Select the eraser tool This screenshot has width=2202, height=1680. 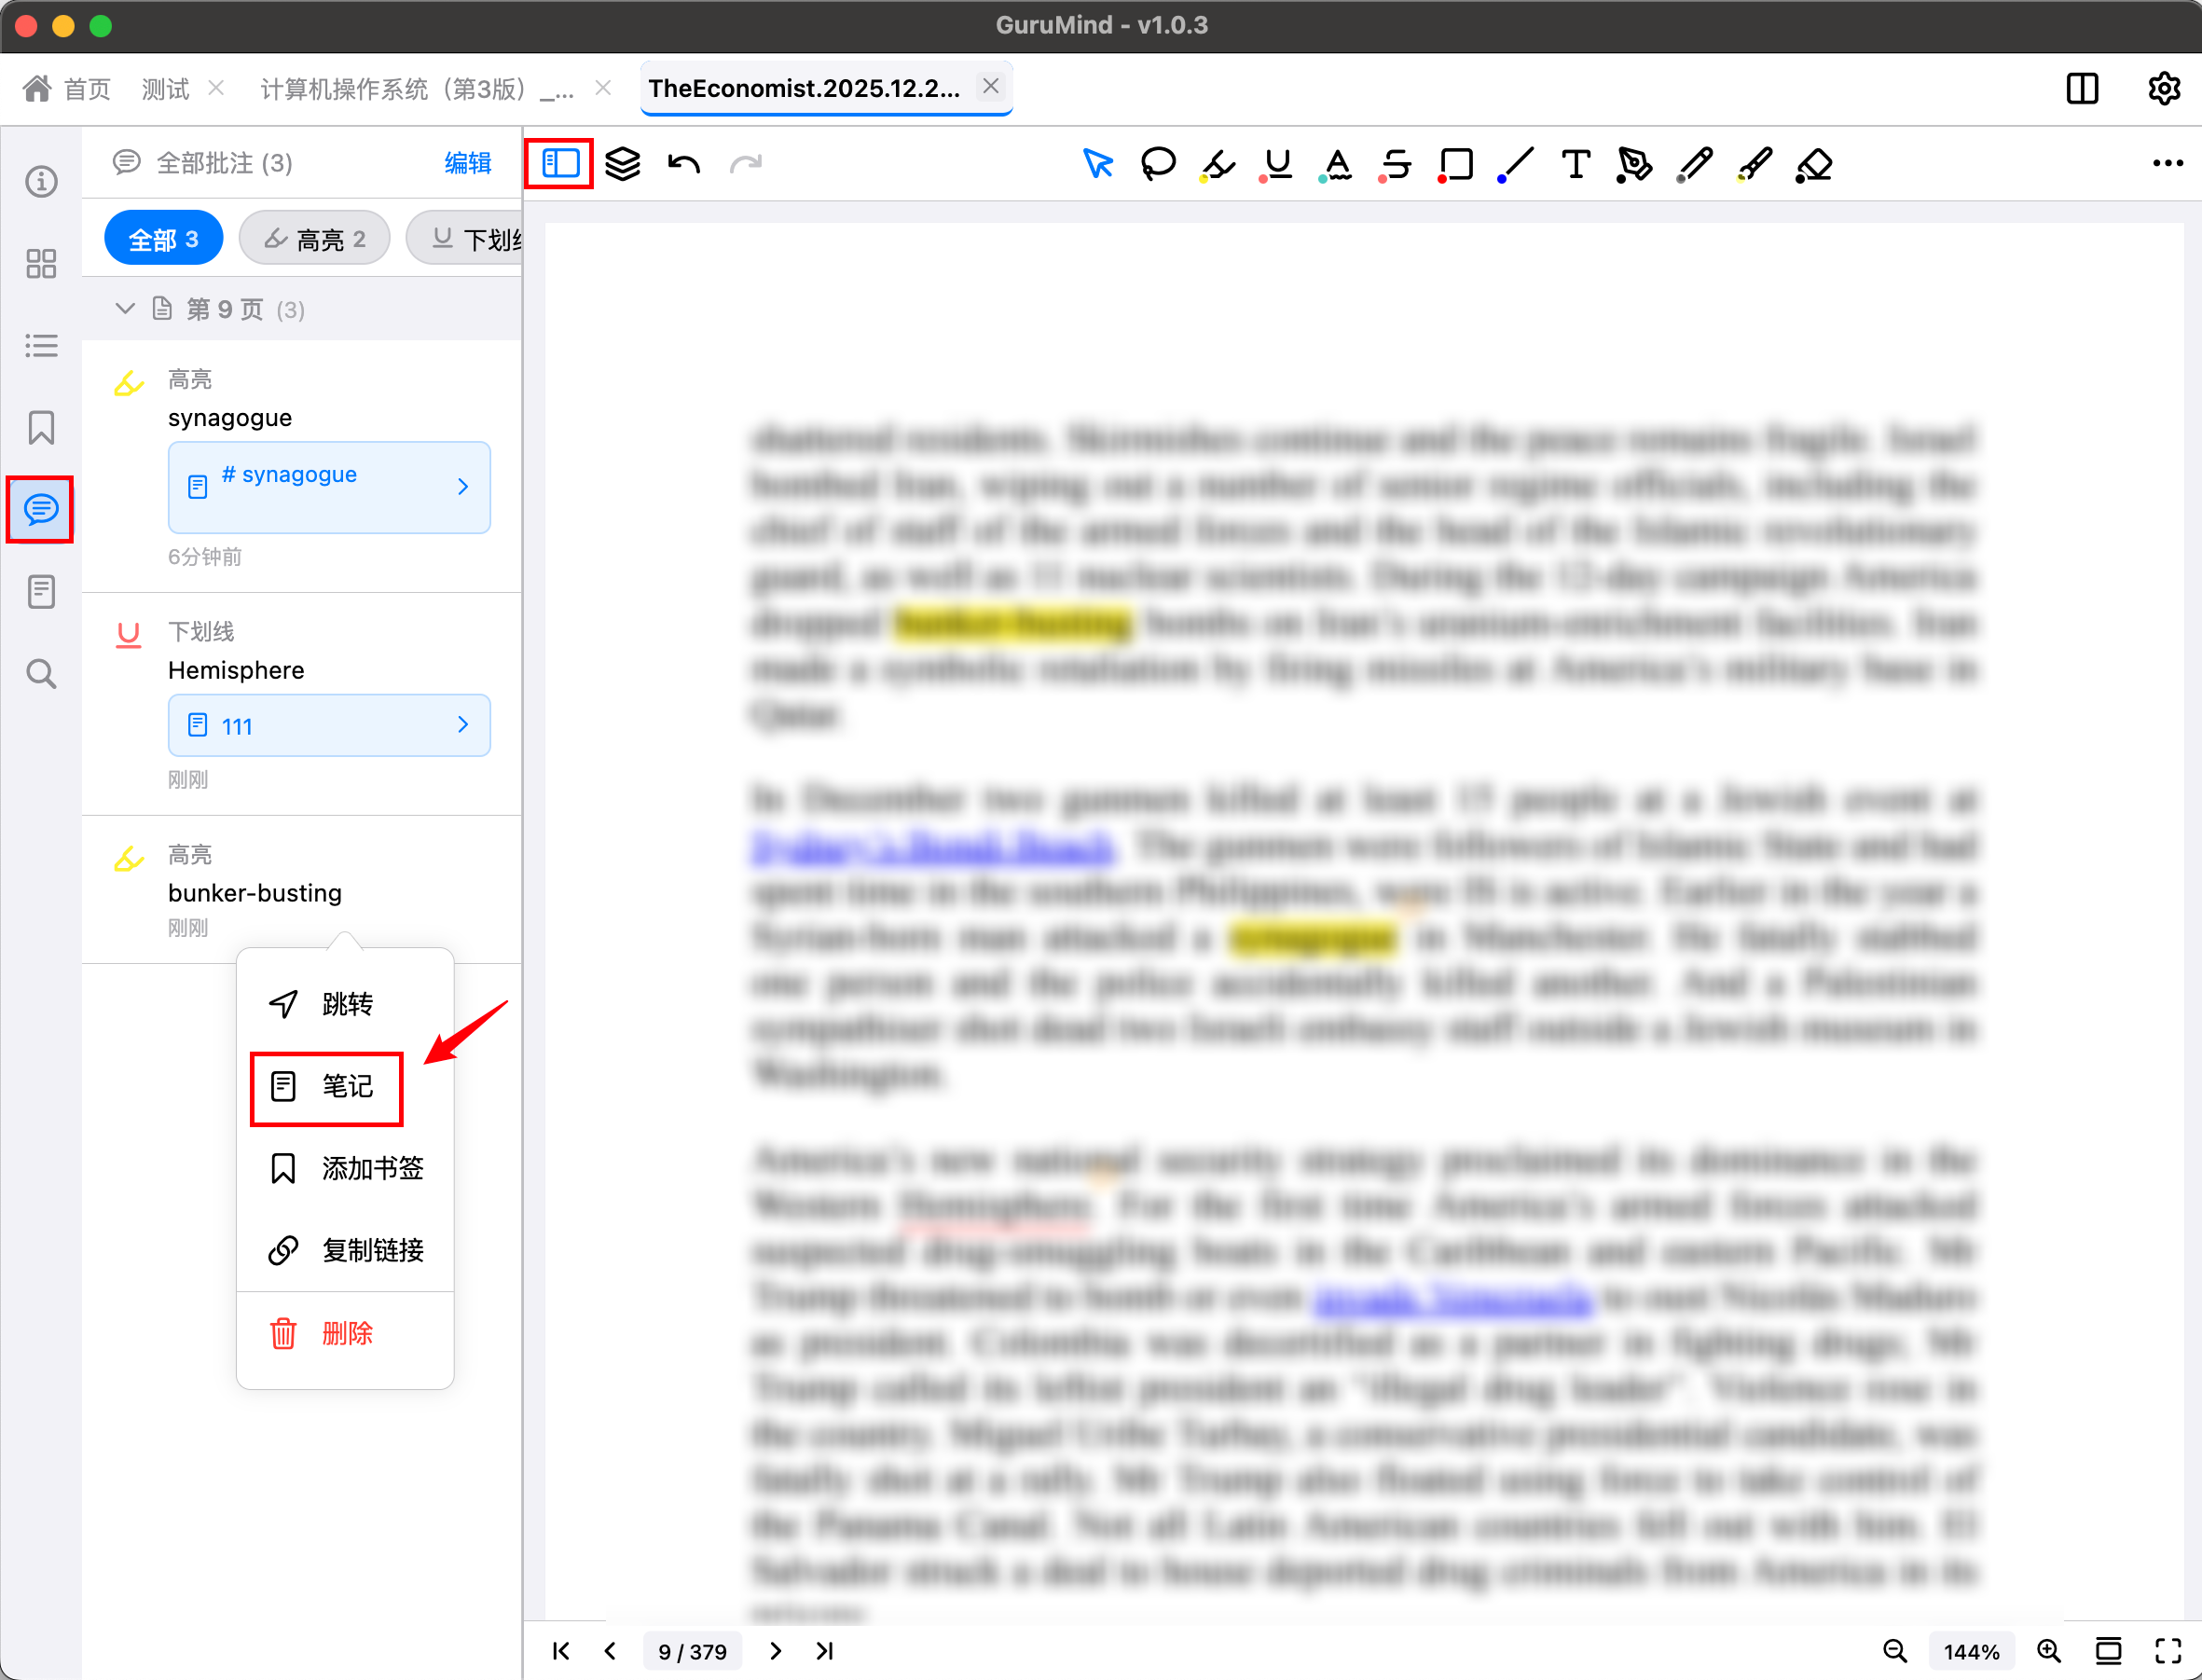click(x=1814, y=164)
